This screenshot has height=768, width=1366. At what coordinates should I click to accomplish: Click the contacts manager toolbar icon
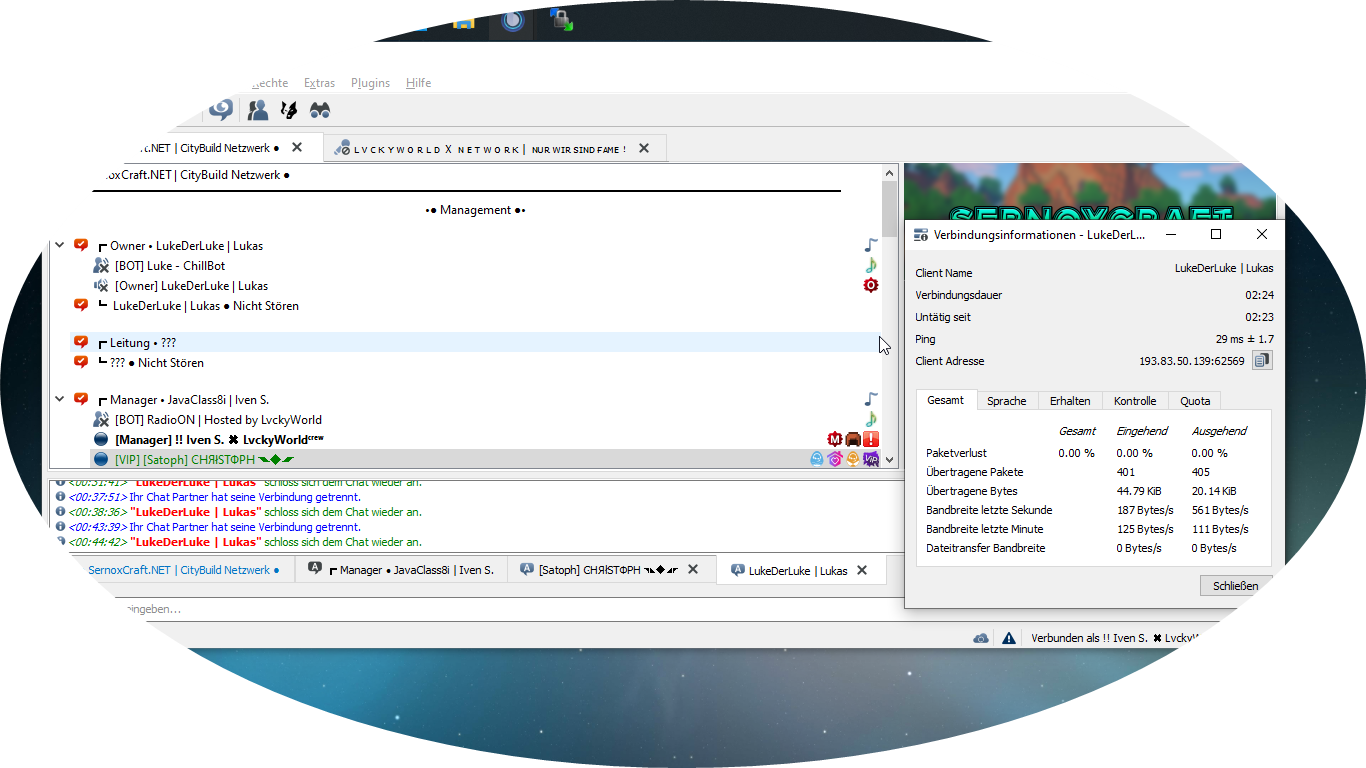coord(257,110)
